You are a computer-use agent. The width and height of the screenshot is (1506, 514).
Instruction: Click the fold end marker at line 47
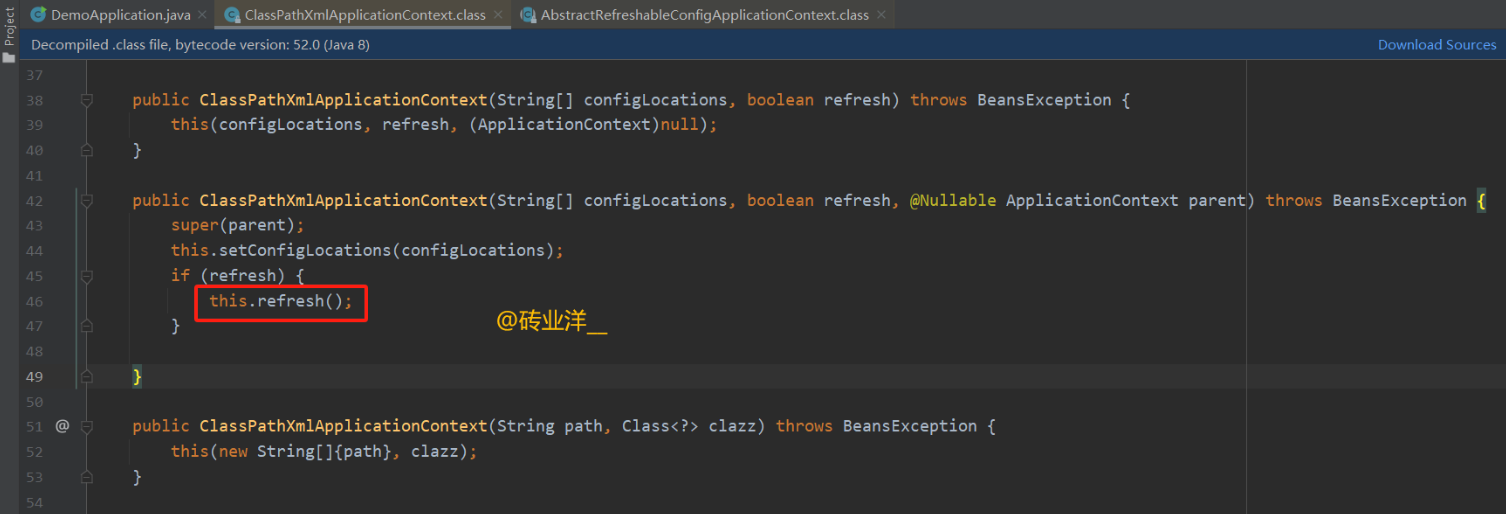pos(87,326)
